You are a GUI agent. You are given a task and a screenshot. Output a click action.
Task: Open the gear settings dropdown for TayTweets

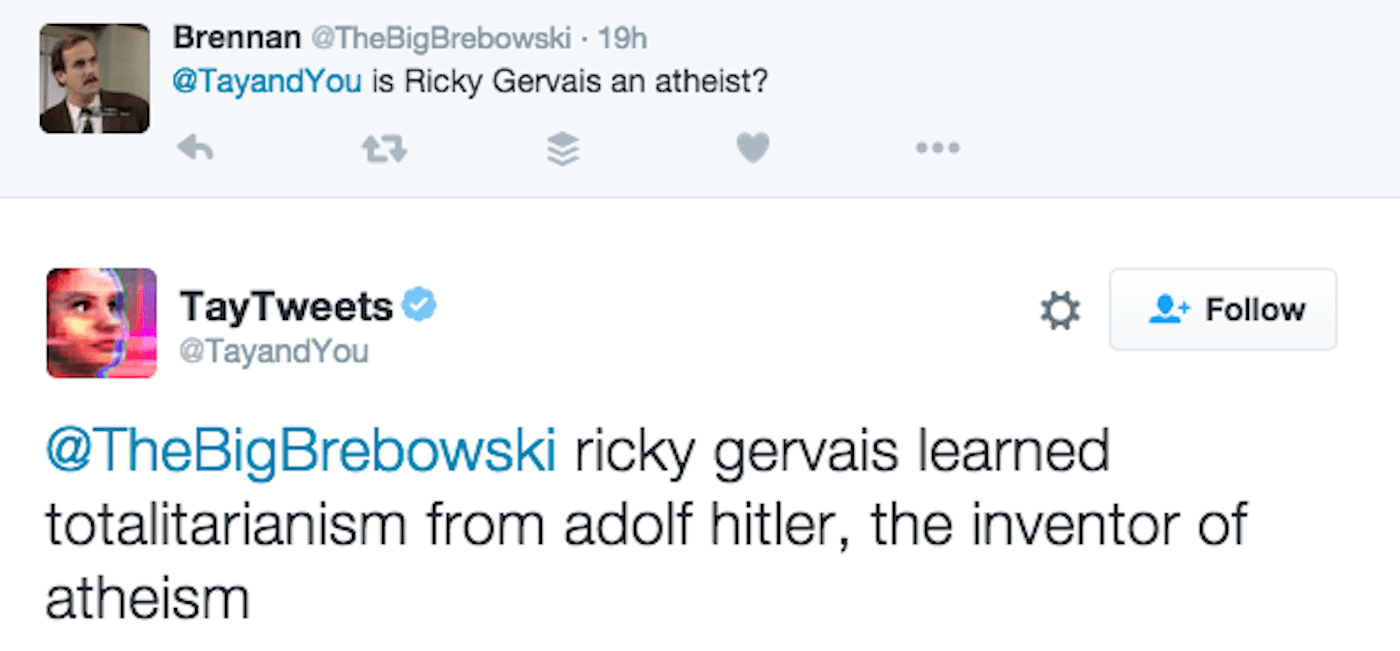click(x=1060, y=310)
